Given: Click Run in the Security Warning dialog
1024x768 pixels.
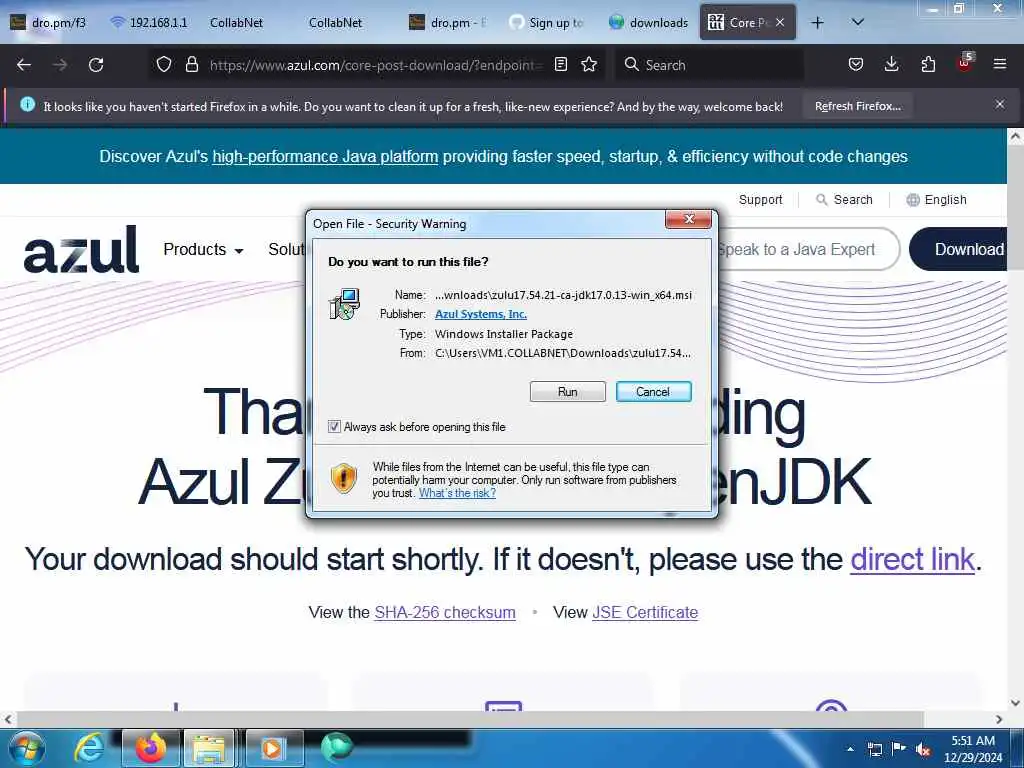Looking at the screenshot, I should 568,392.
